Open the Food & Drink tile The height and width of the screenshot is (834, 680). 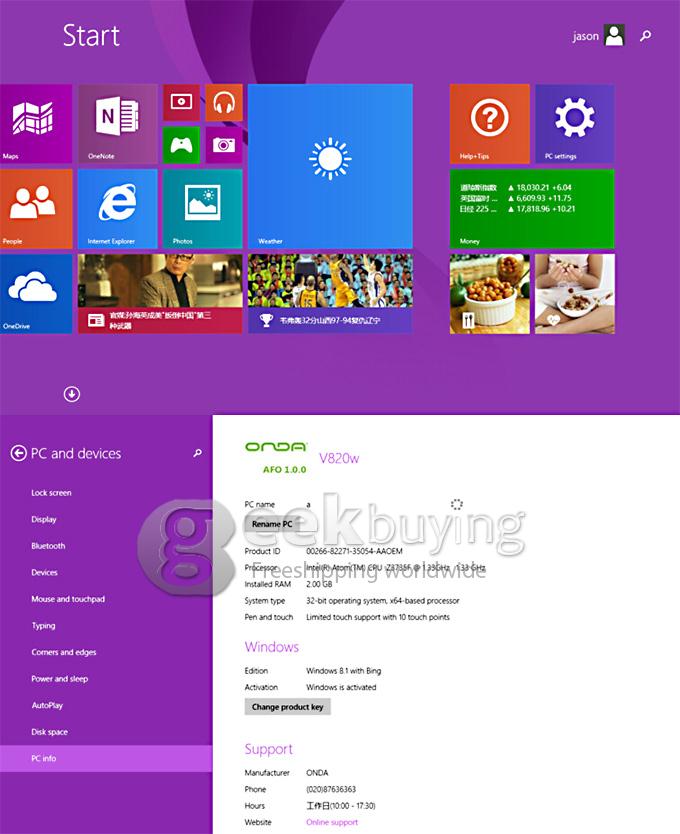(490, 294)
